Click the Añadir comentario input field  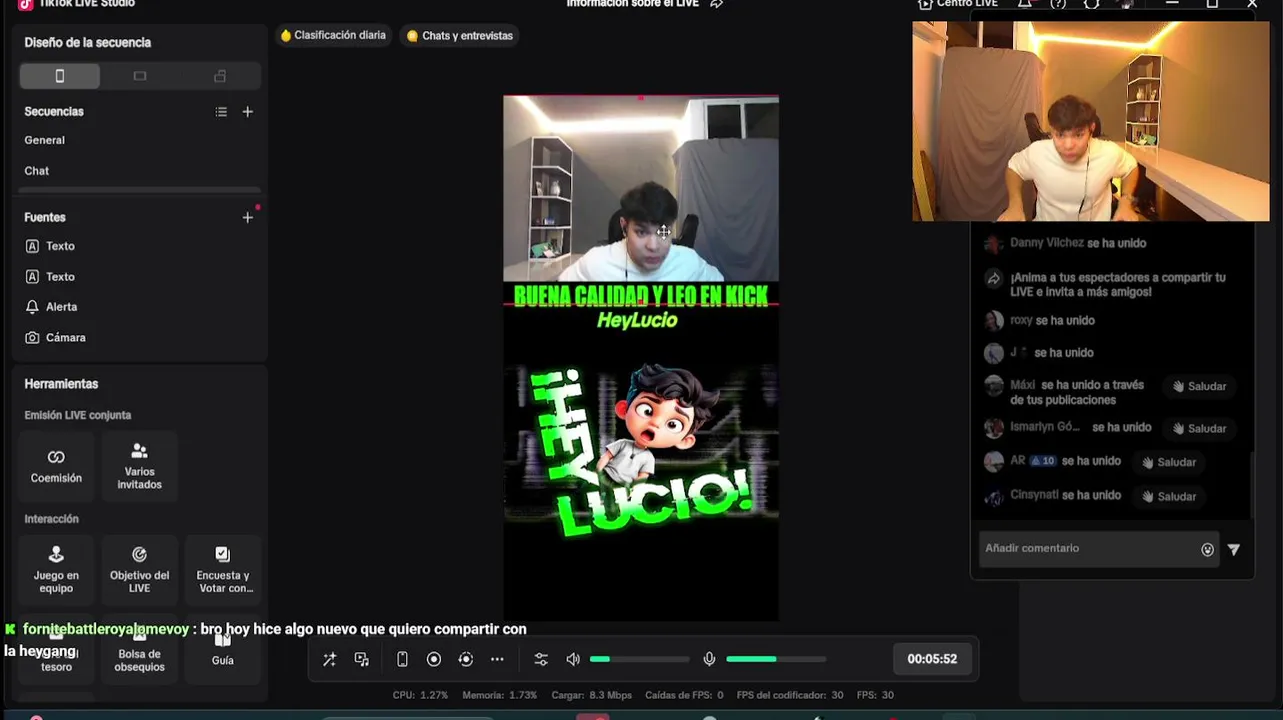click(1098, 548)
